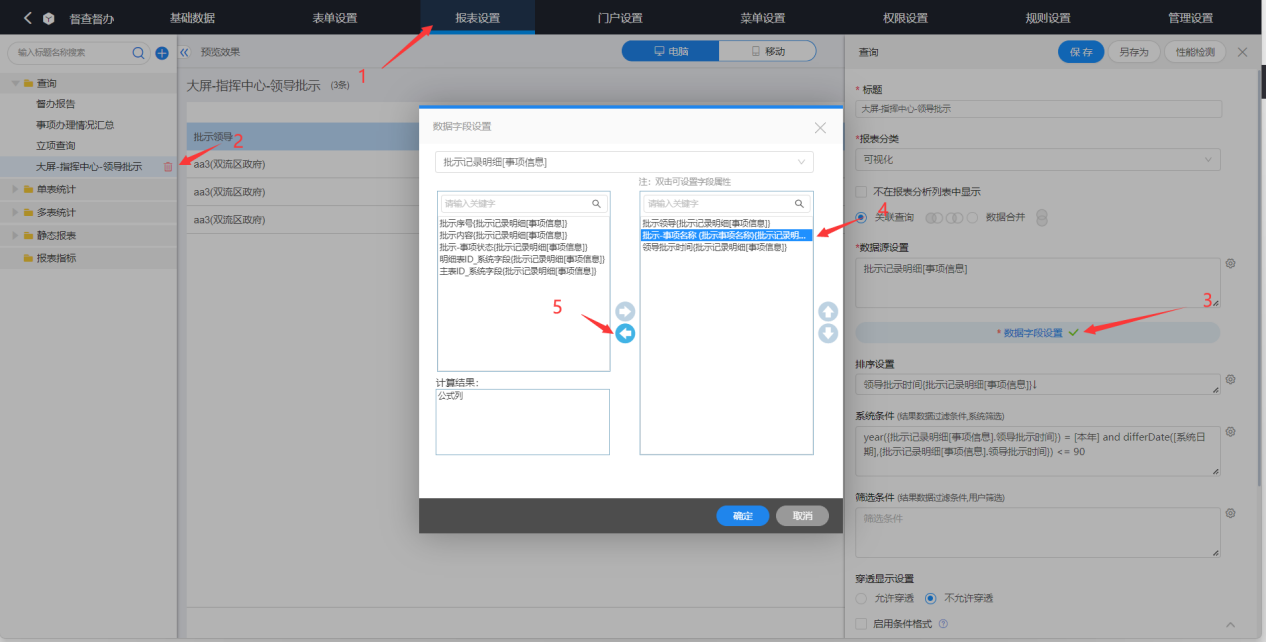Move selected field right with the arrow
This screenshot has height=642, width=1266.
click(625, 312)
